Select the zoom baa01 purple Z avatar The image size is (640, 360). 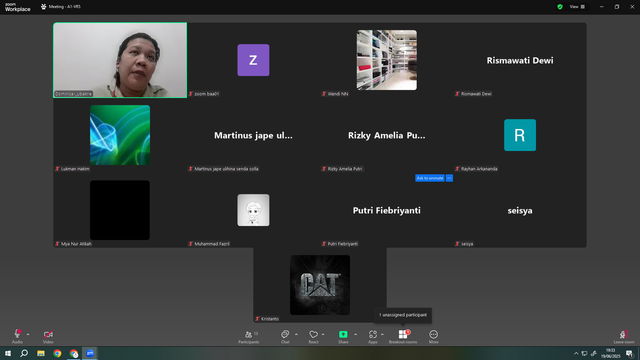253,60
